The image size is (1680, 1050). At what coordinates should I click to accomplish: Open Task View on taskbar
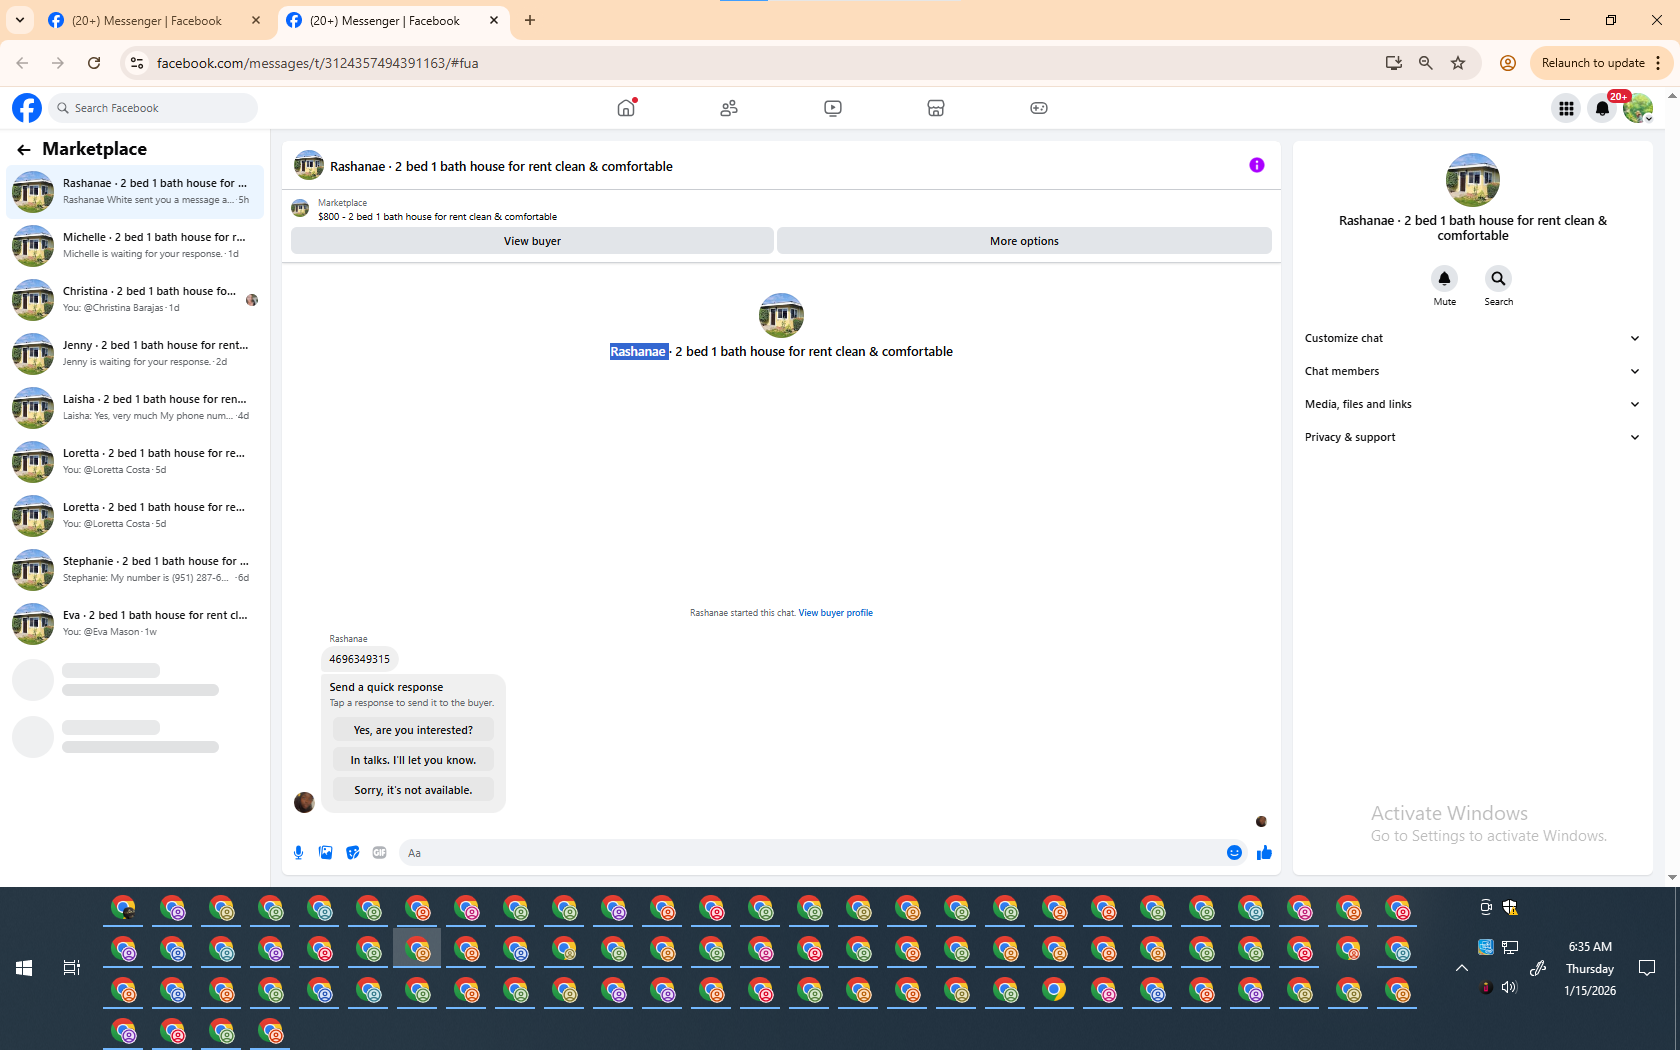click(72, 968)
